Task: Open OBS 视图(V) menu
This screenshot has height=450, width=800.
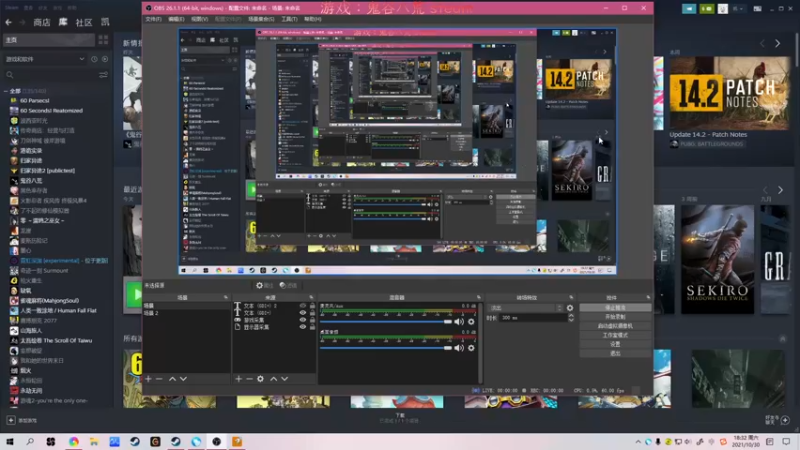Action: [x=199, y=19]
